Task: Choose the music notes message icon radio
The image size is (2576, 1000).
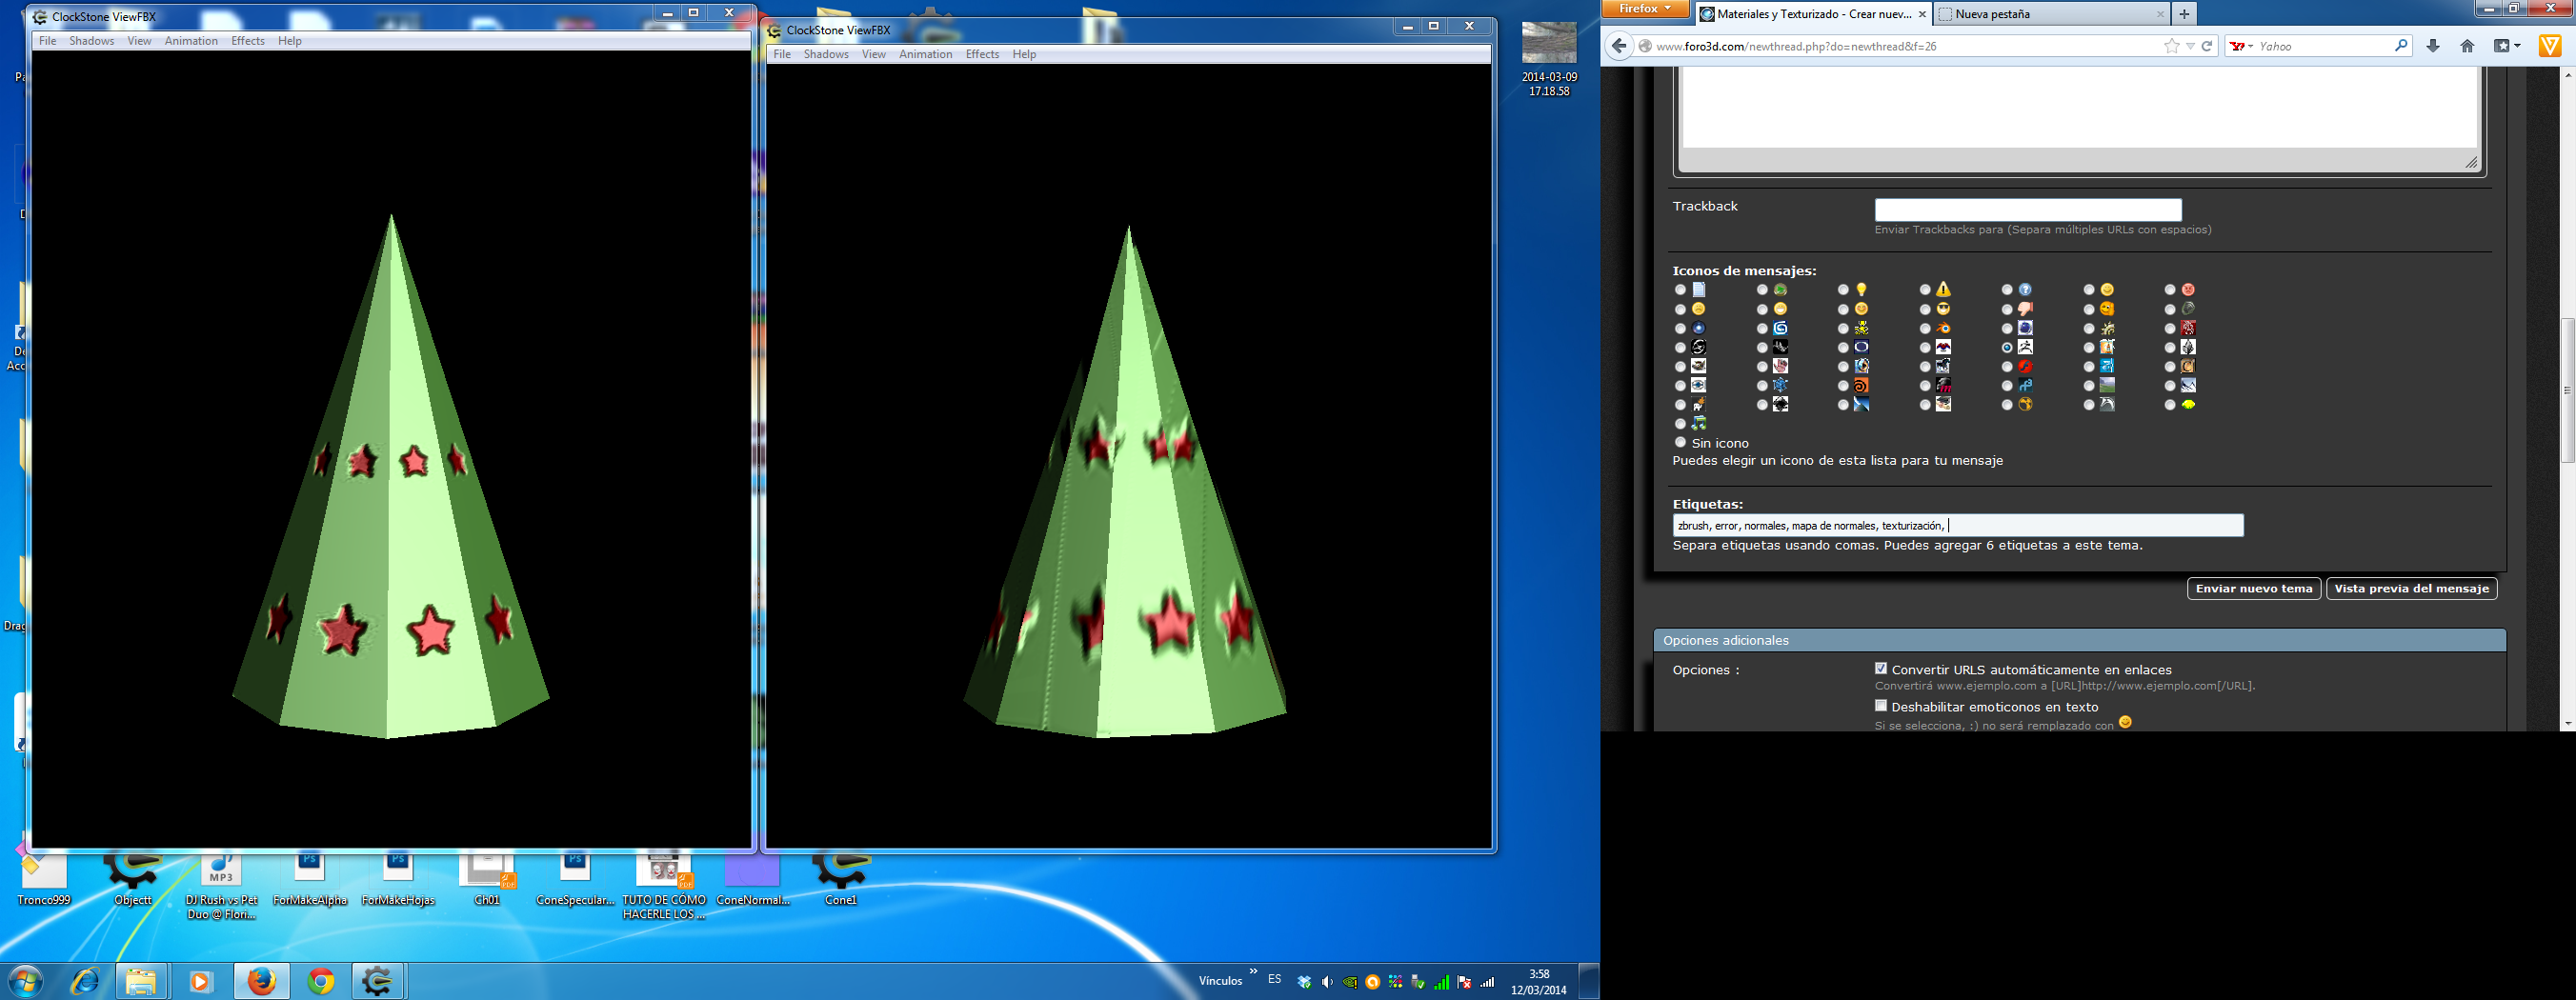Action: click(x=1680, y=424)
